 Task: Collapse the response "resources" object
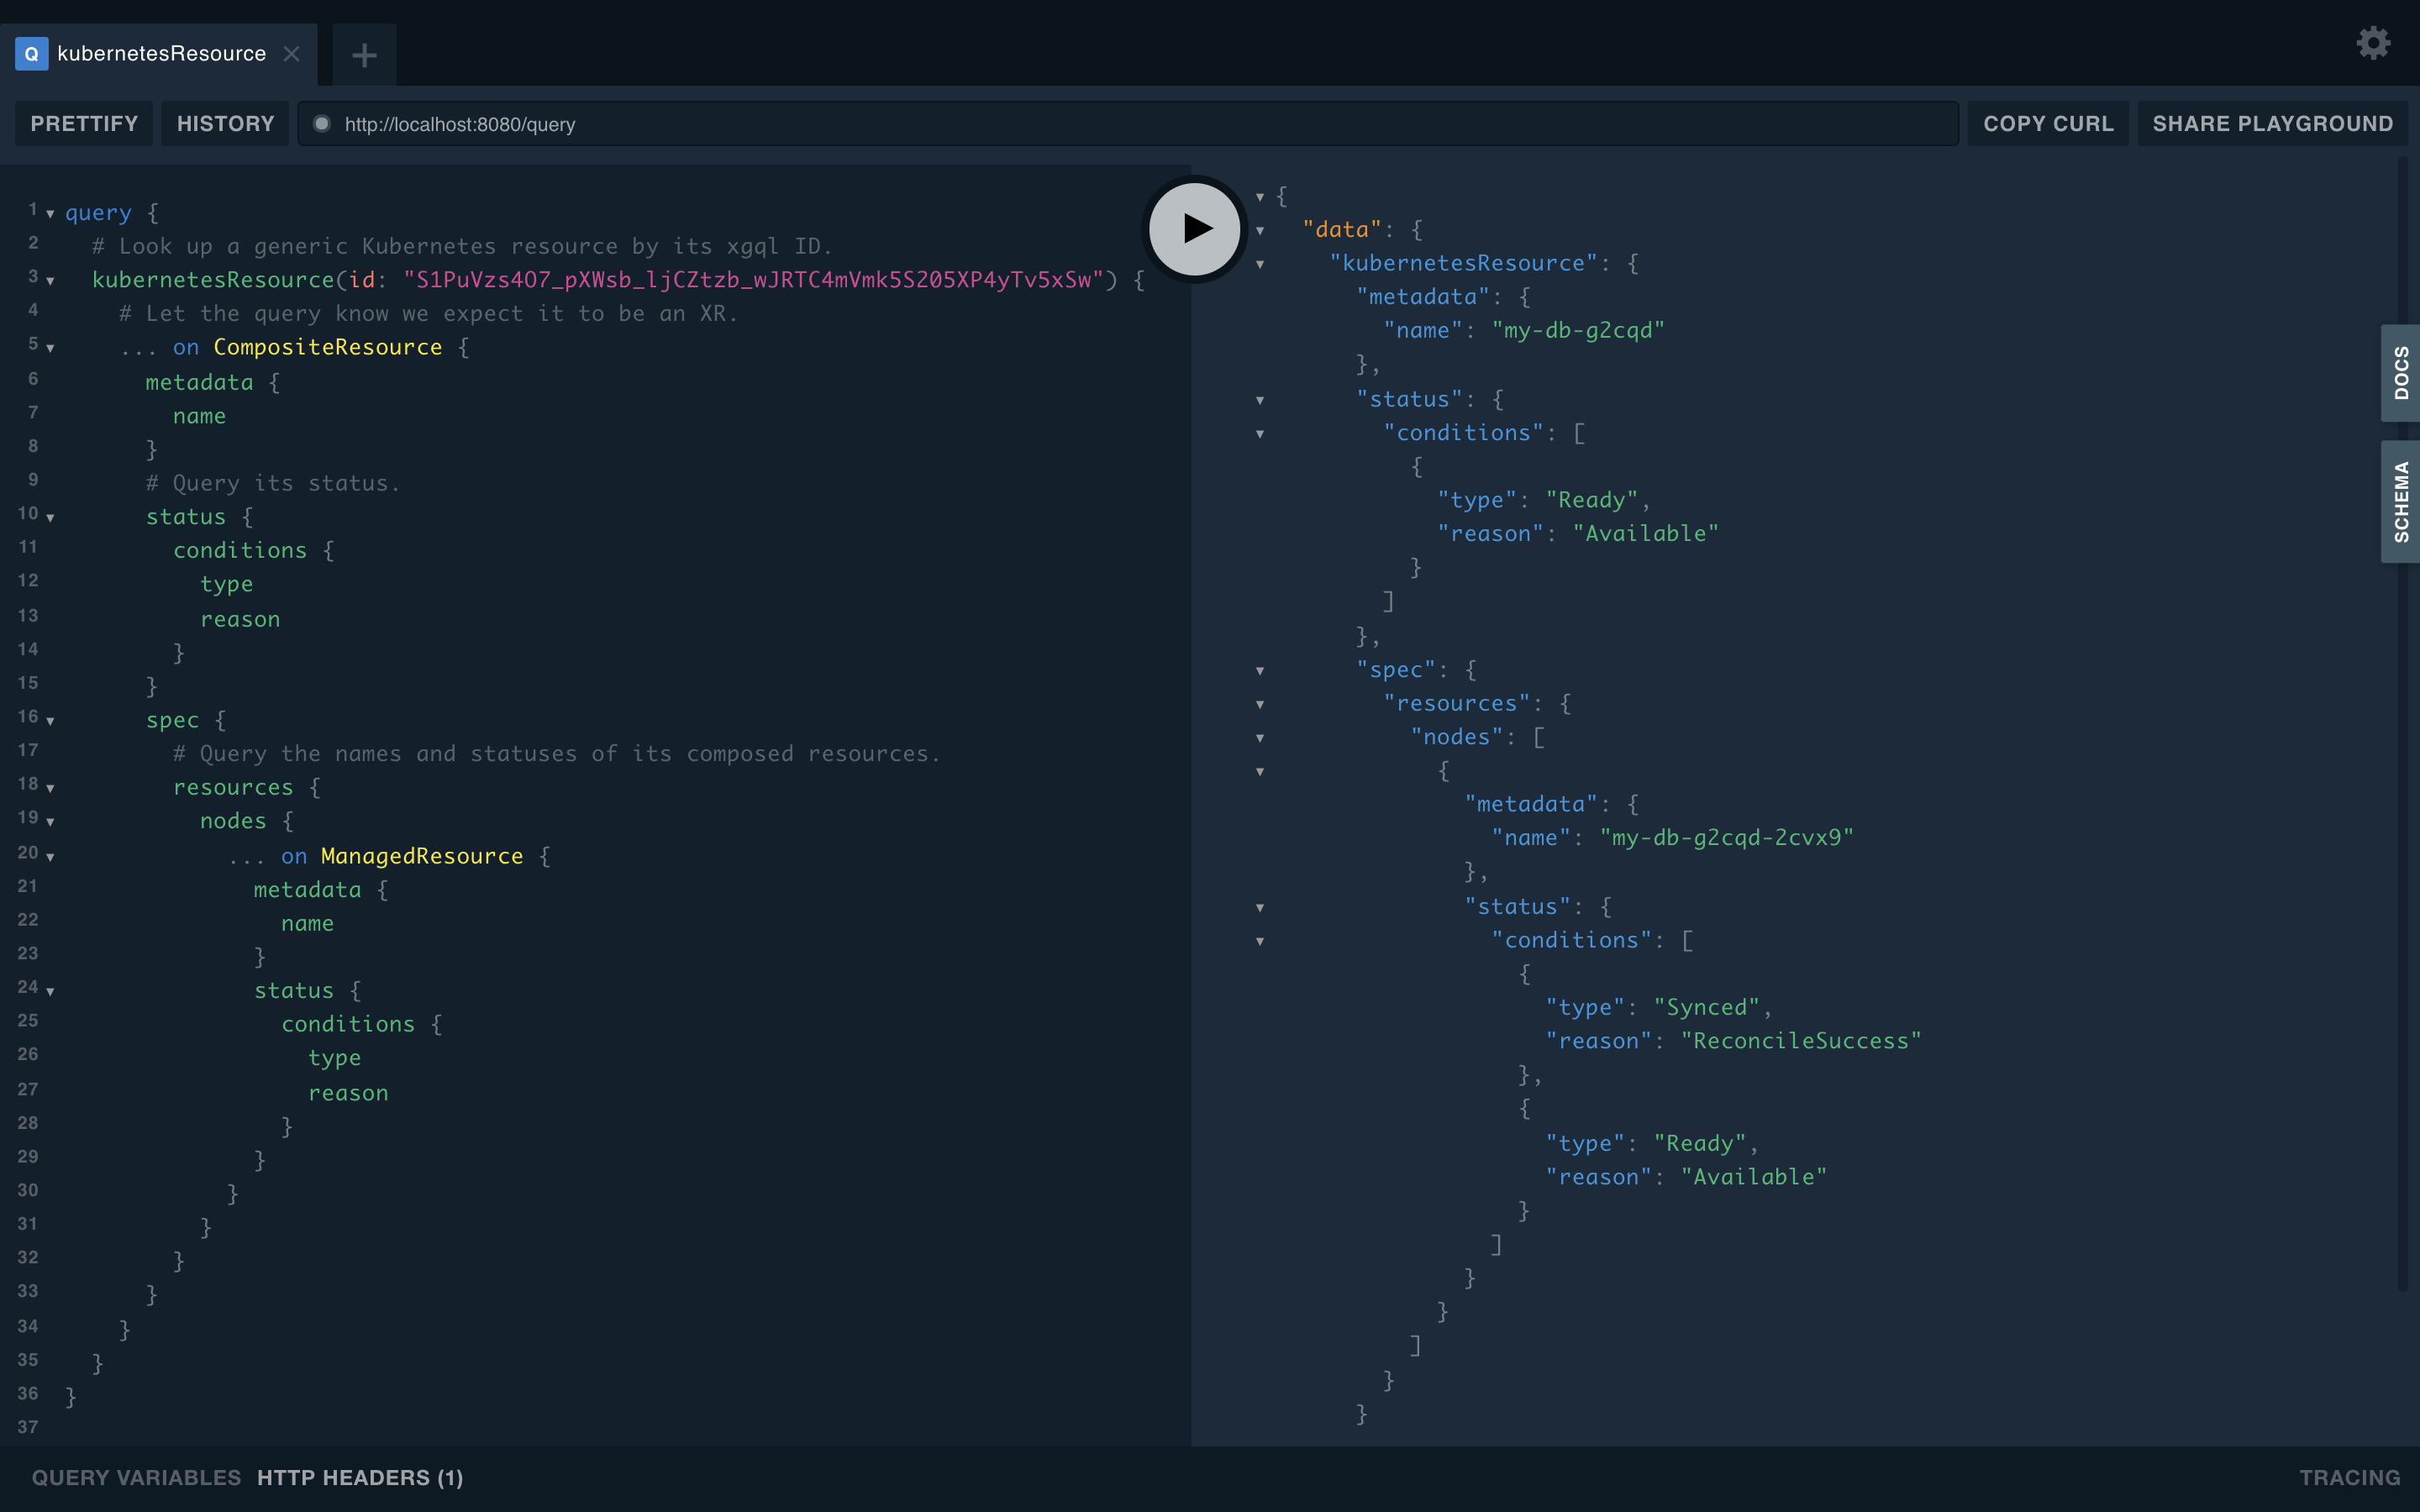pos(1260,705)
